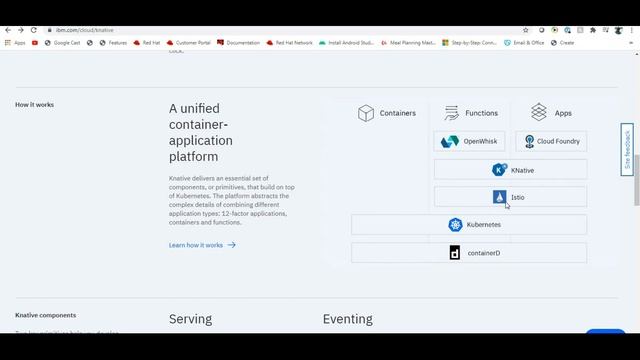Click the page vertical scrollbar thumb

[637, 180]
